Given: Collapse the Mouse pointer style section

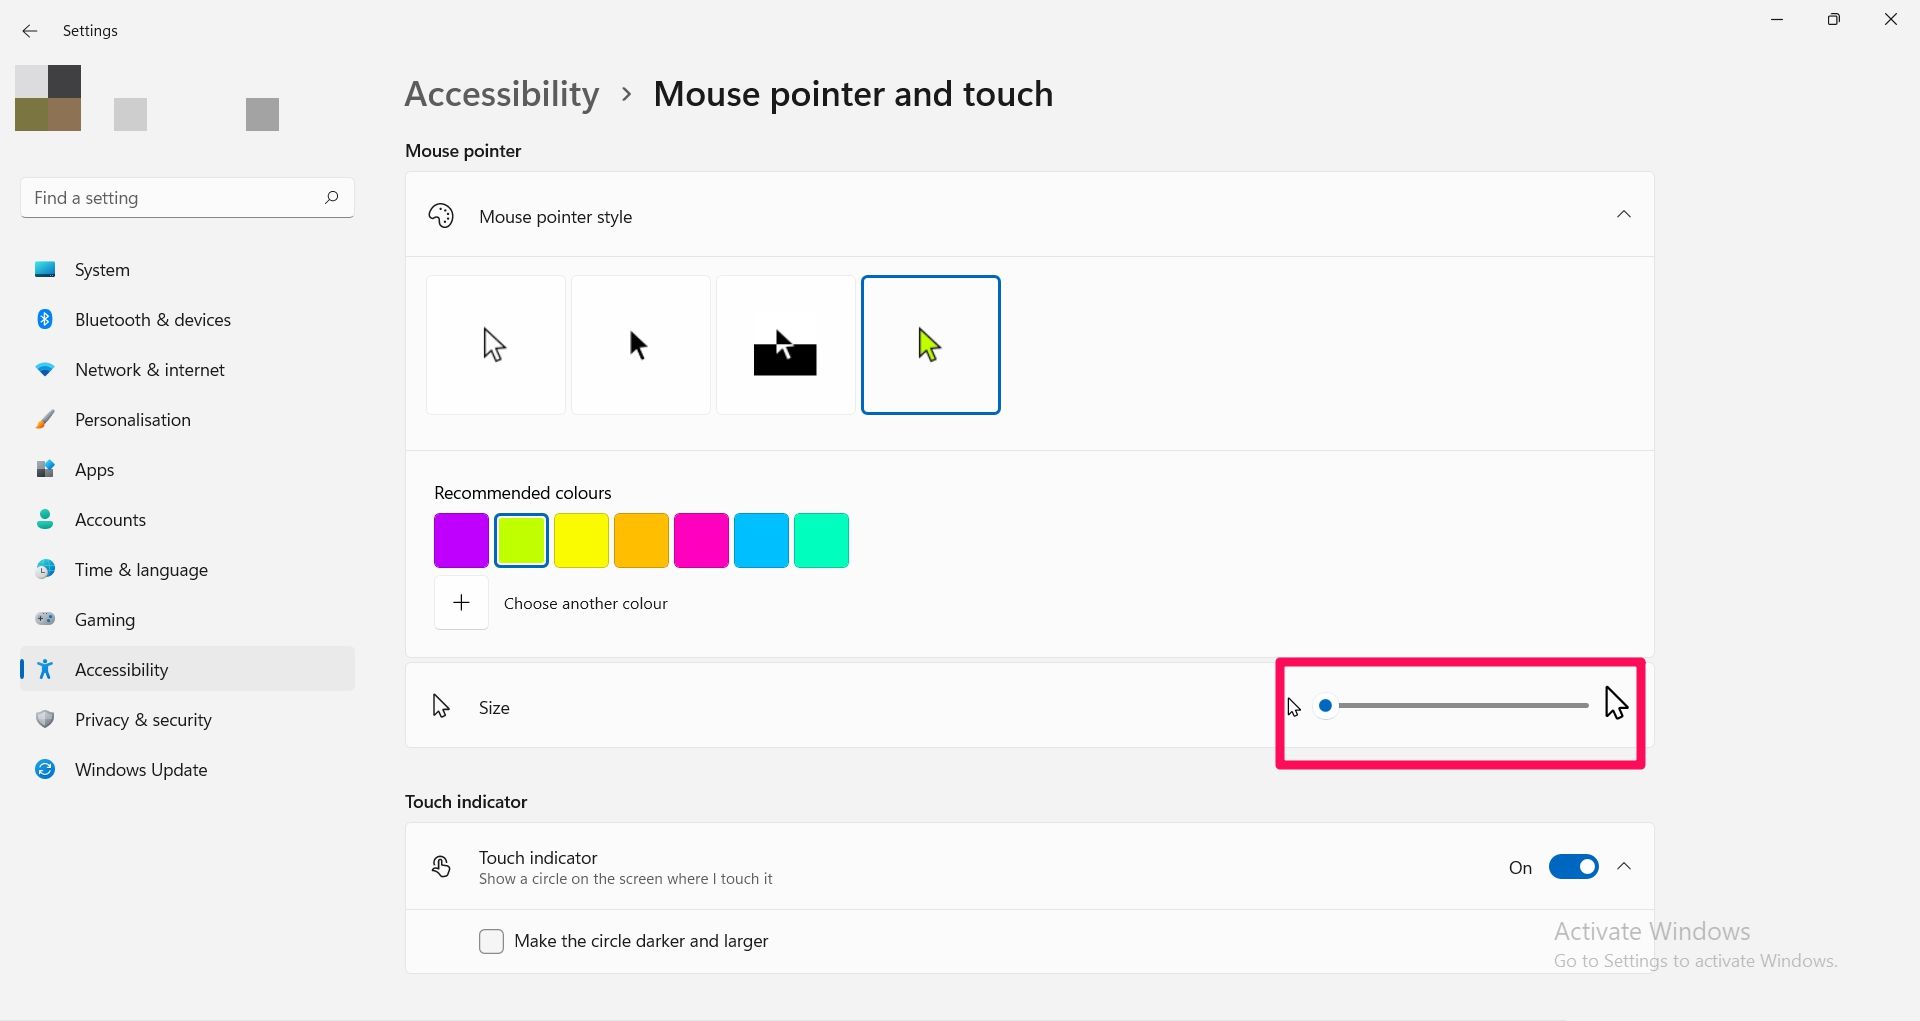Looking at the screenshot, I should [1624, 215].
